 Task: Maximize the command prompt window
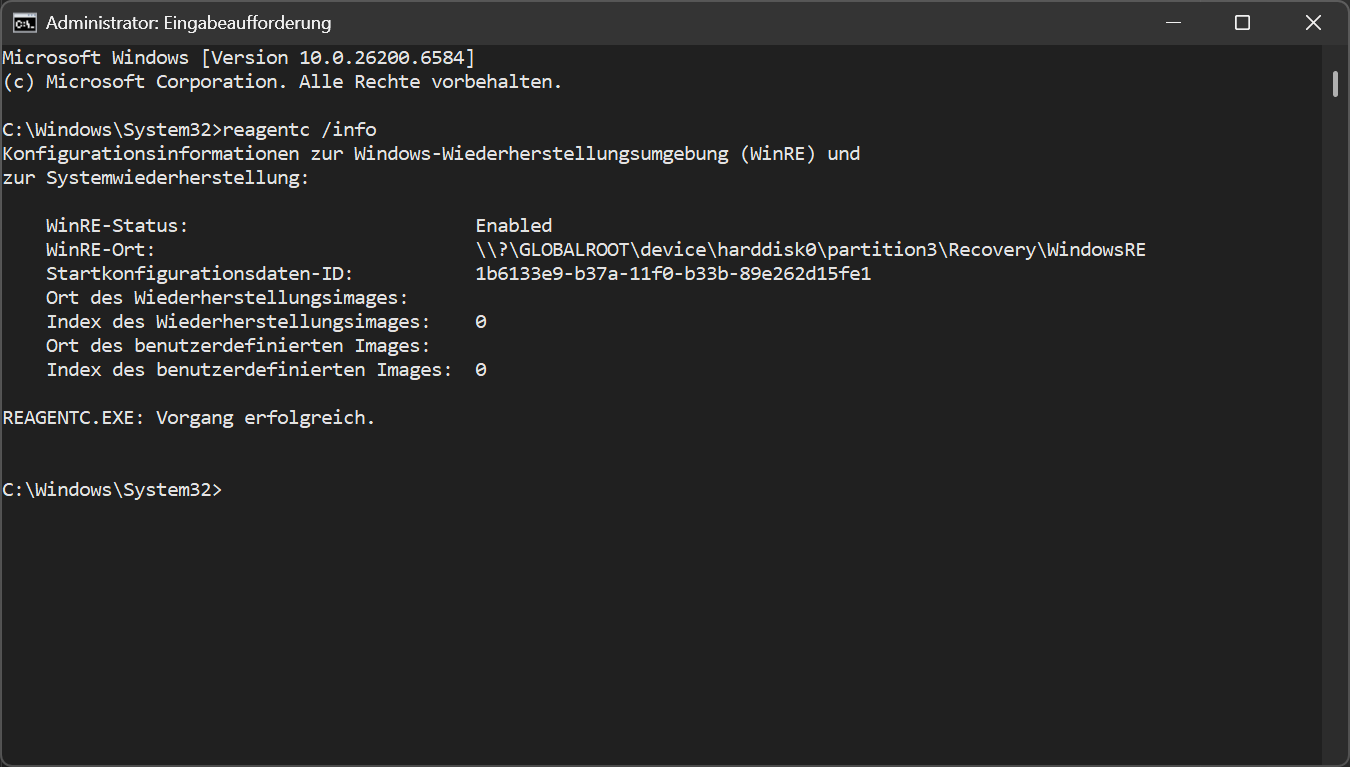tap(1242, 22)
